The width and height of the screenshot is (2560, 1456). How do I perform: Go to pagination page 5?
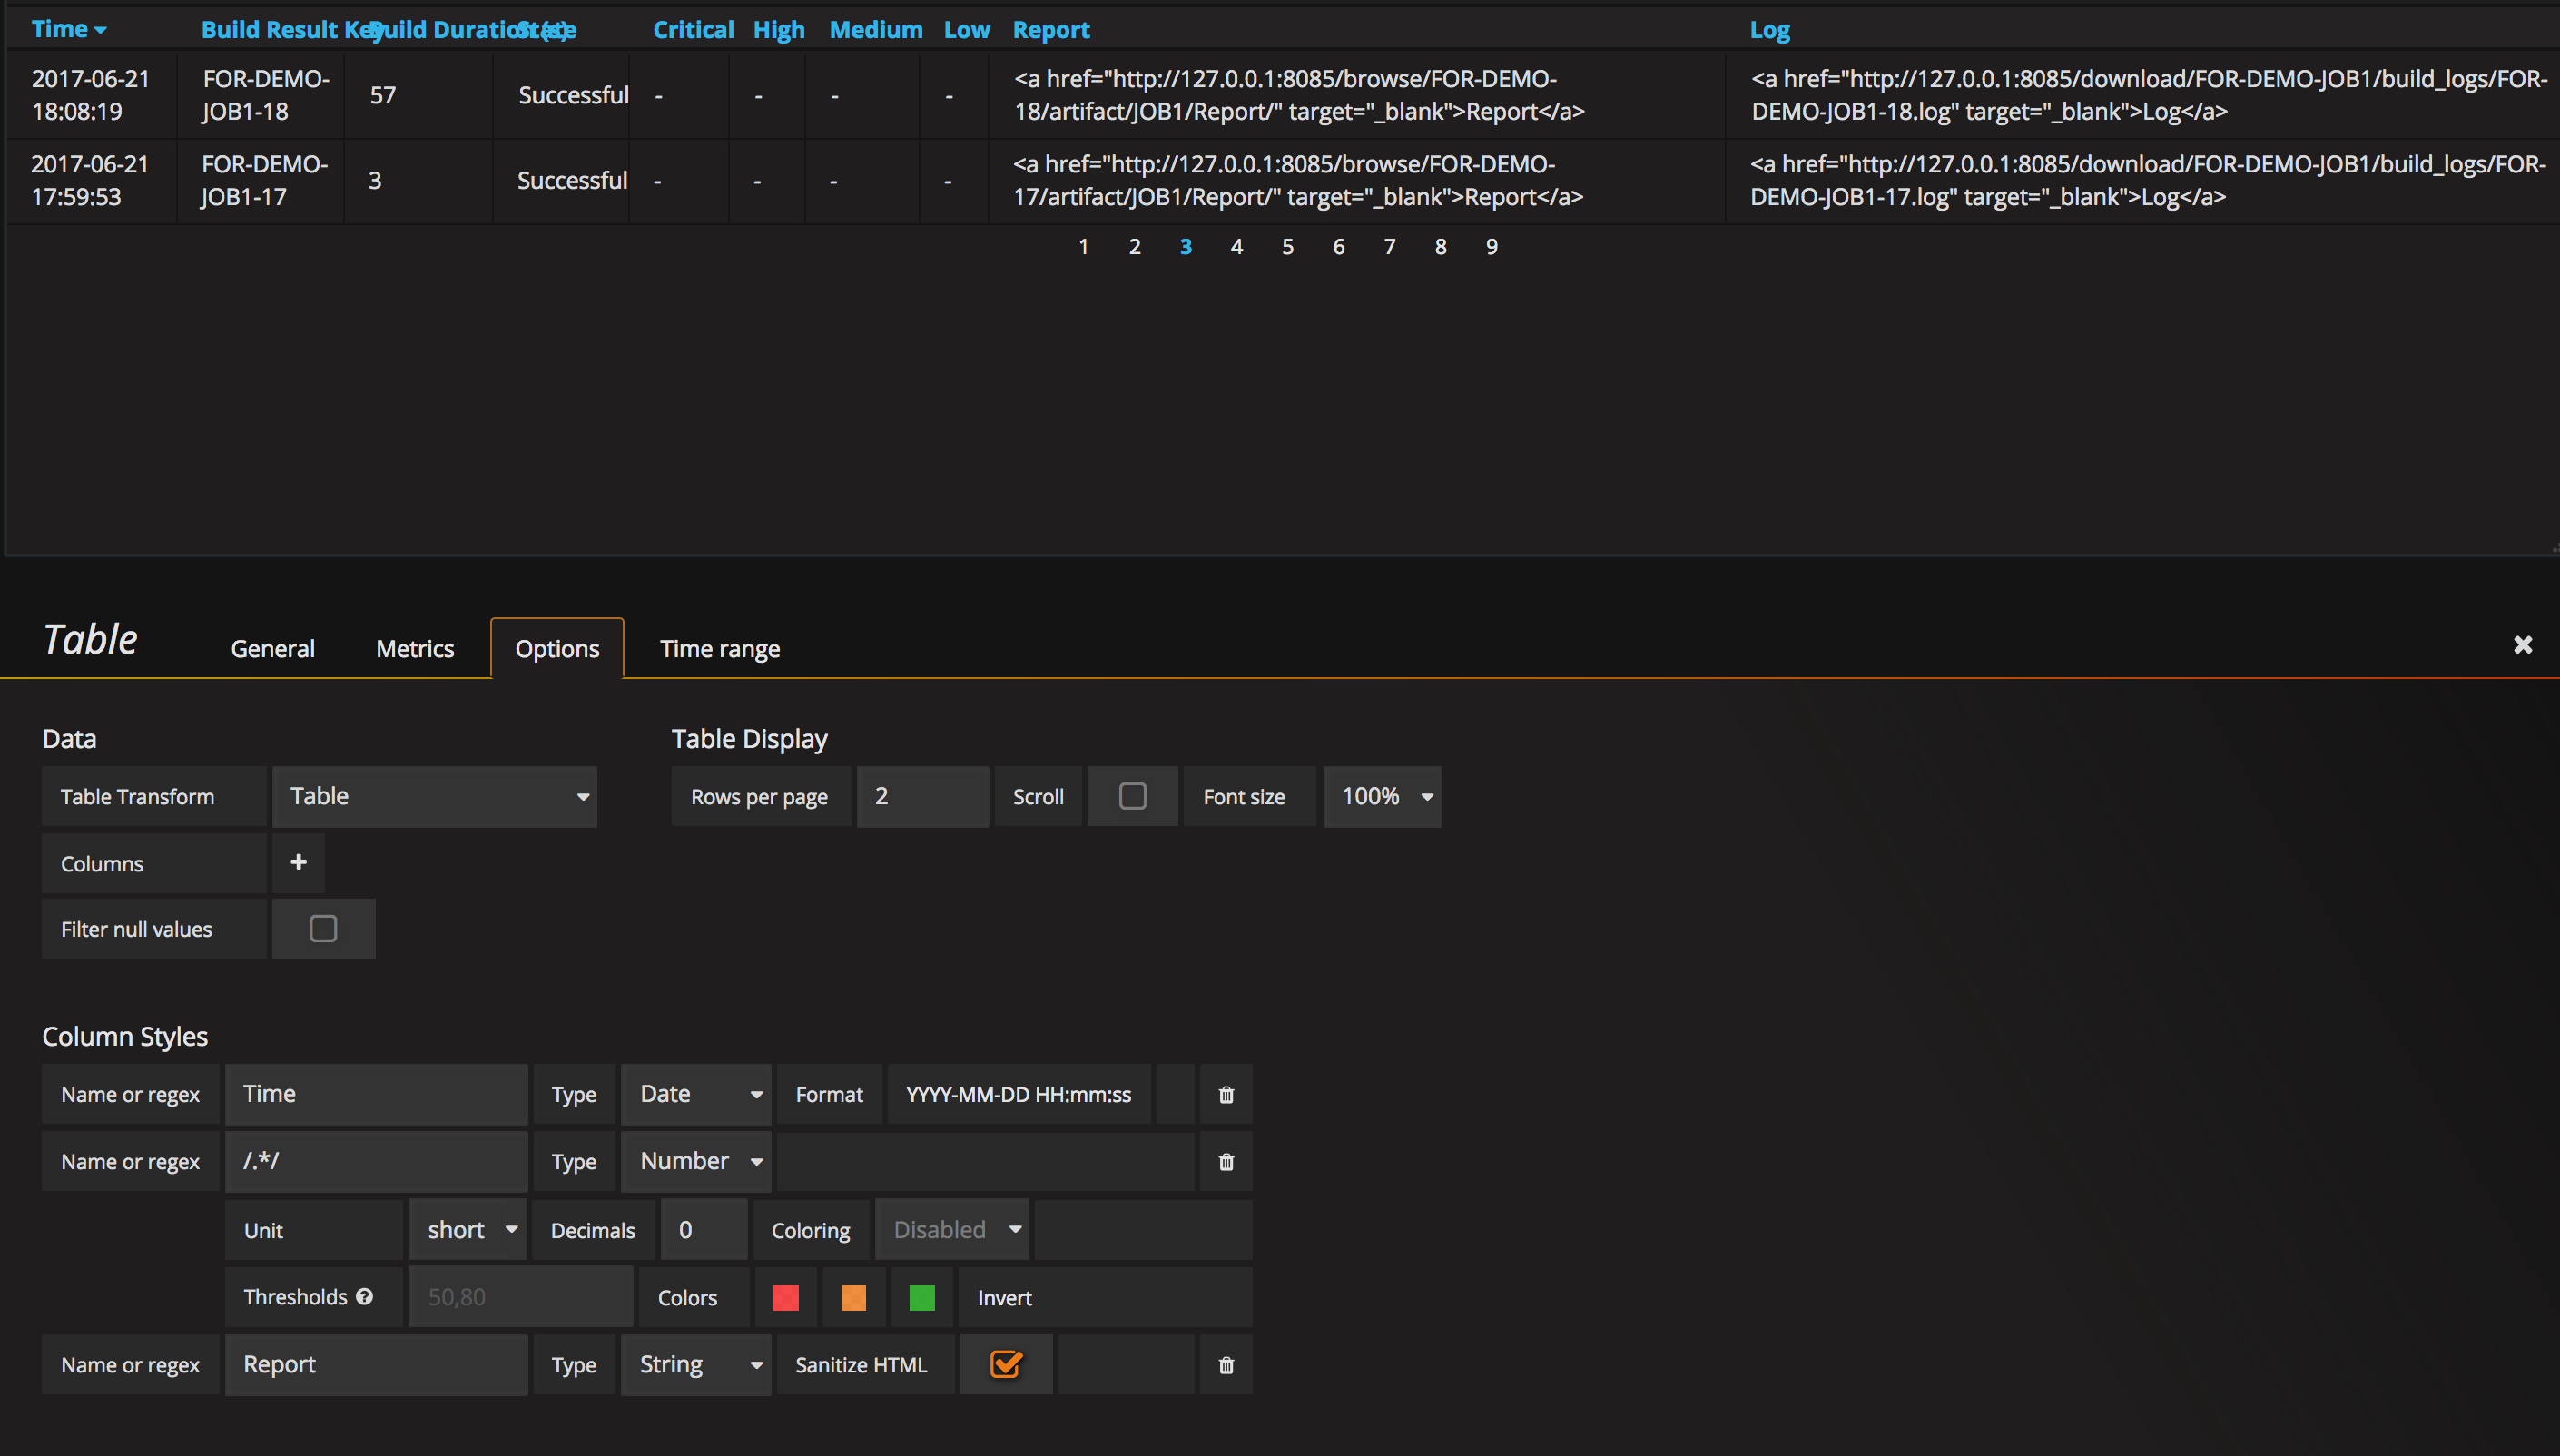click(1287, 246)
